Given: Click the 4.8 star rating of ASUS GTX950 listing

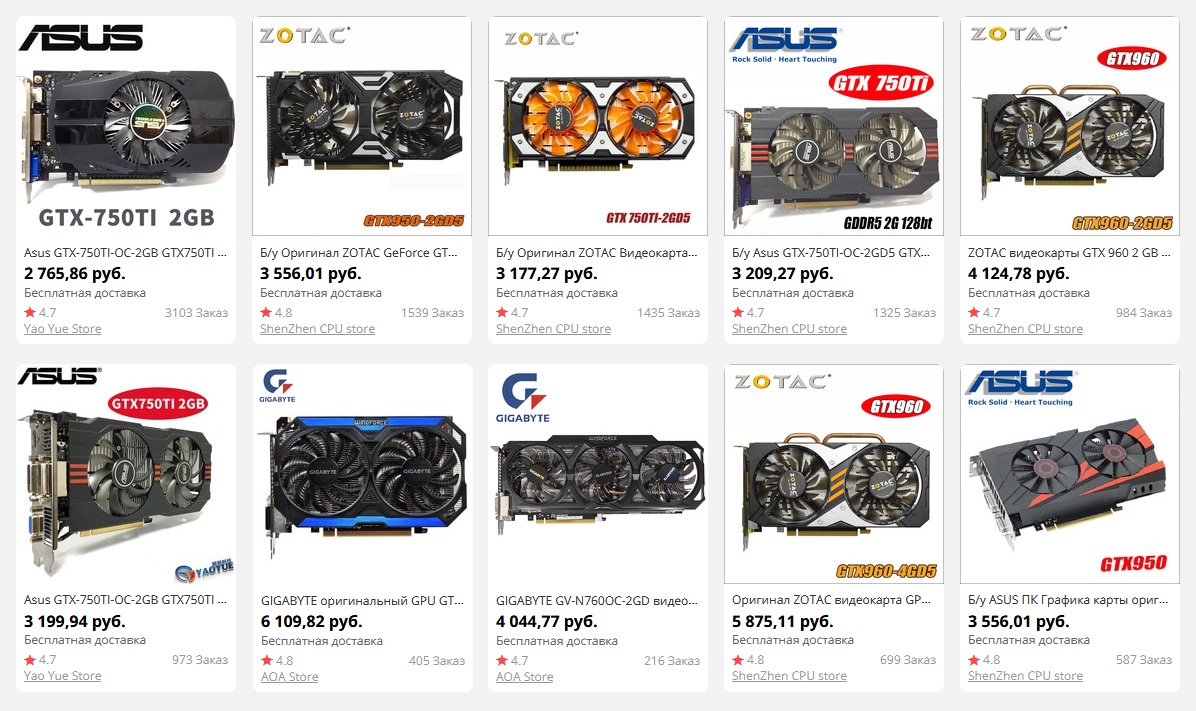Looking at the screenshot, I should (x=984, y=660).
